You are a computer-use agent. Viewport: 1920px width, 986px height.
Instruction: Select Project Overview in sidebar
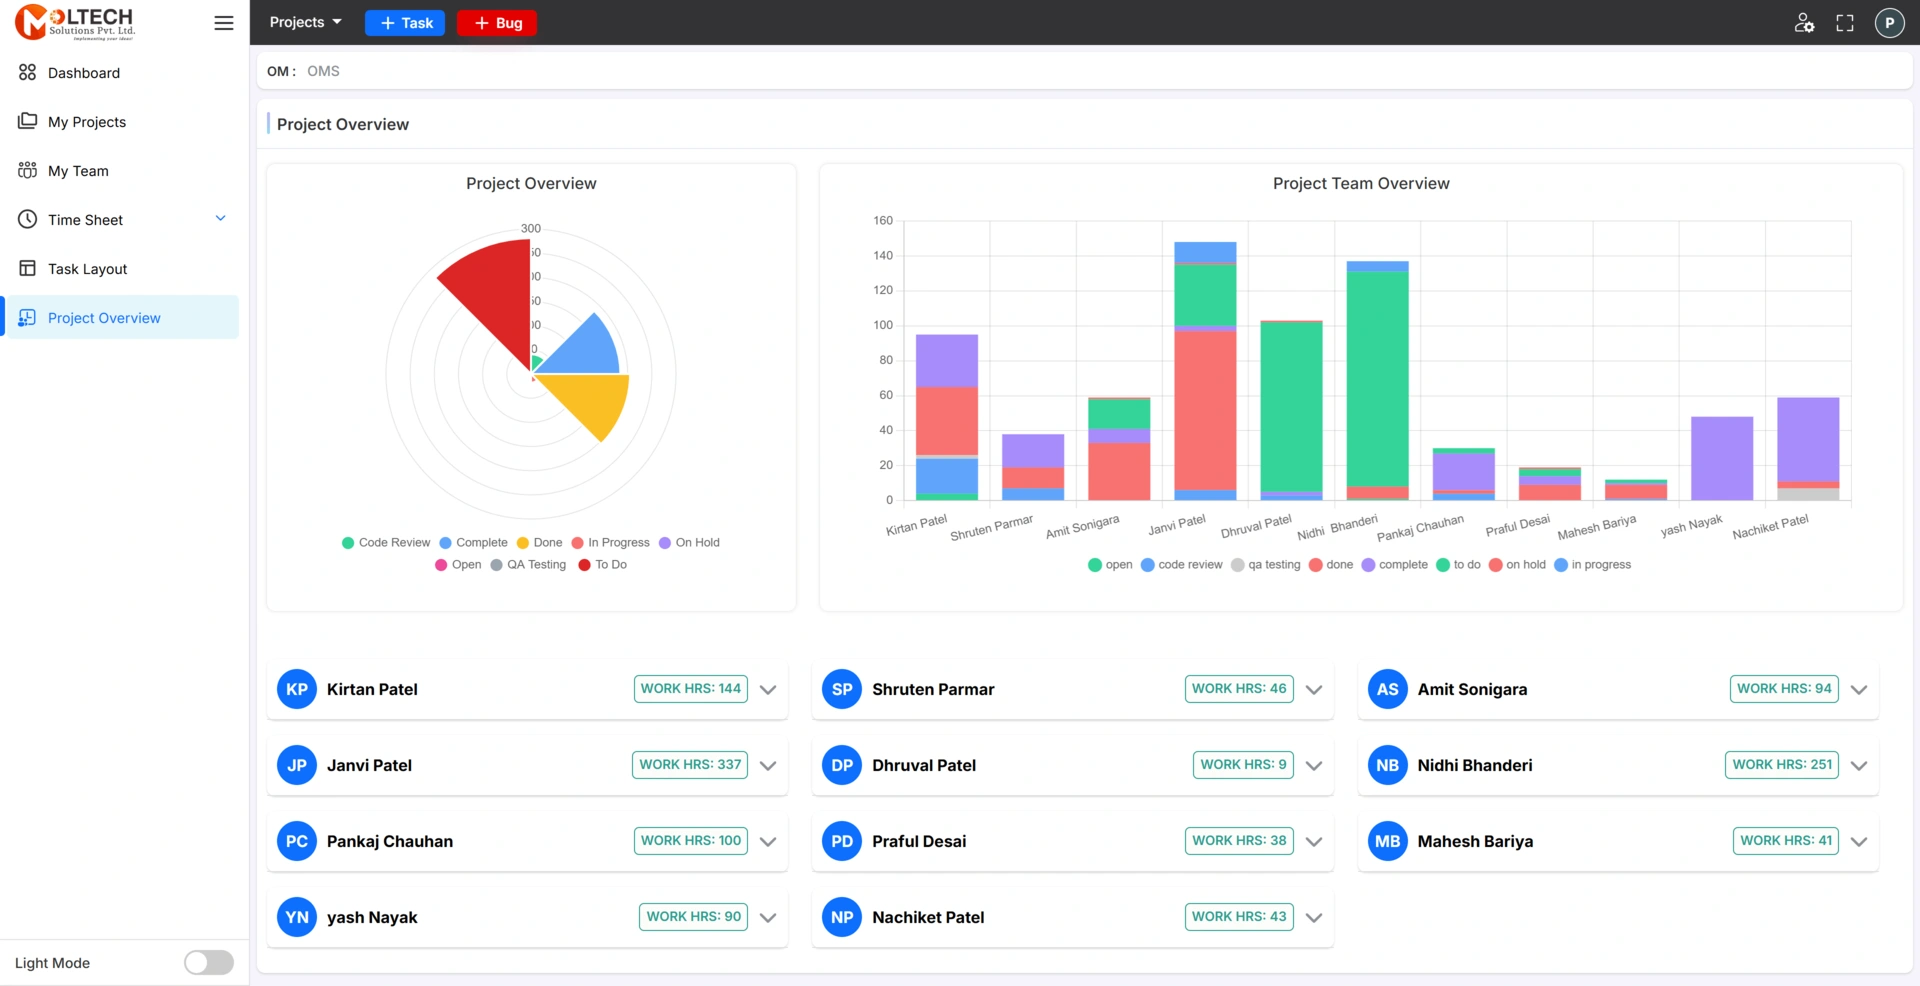click(104, 318)
